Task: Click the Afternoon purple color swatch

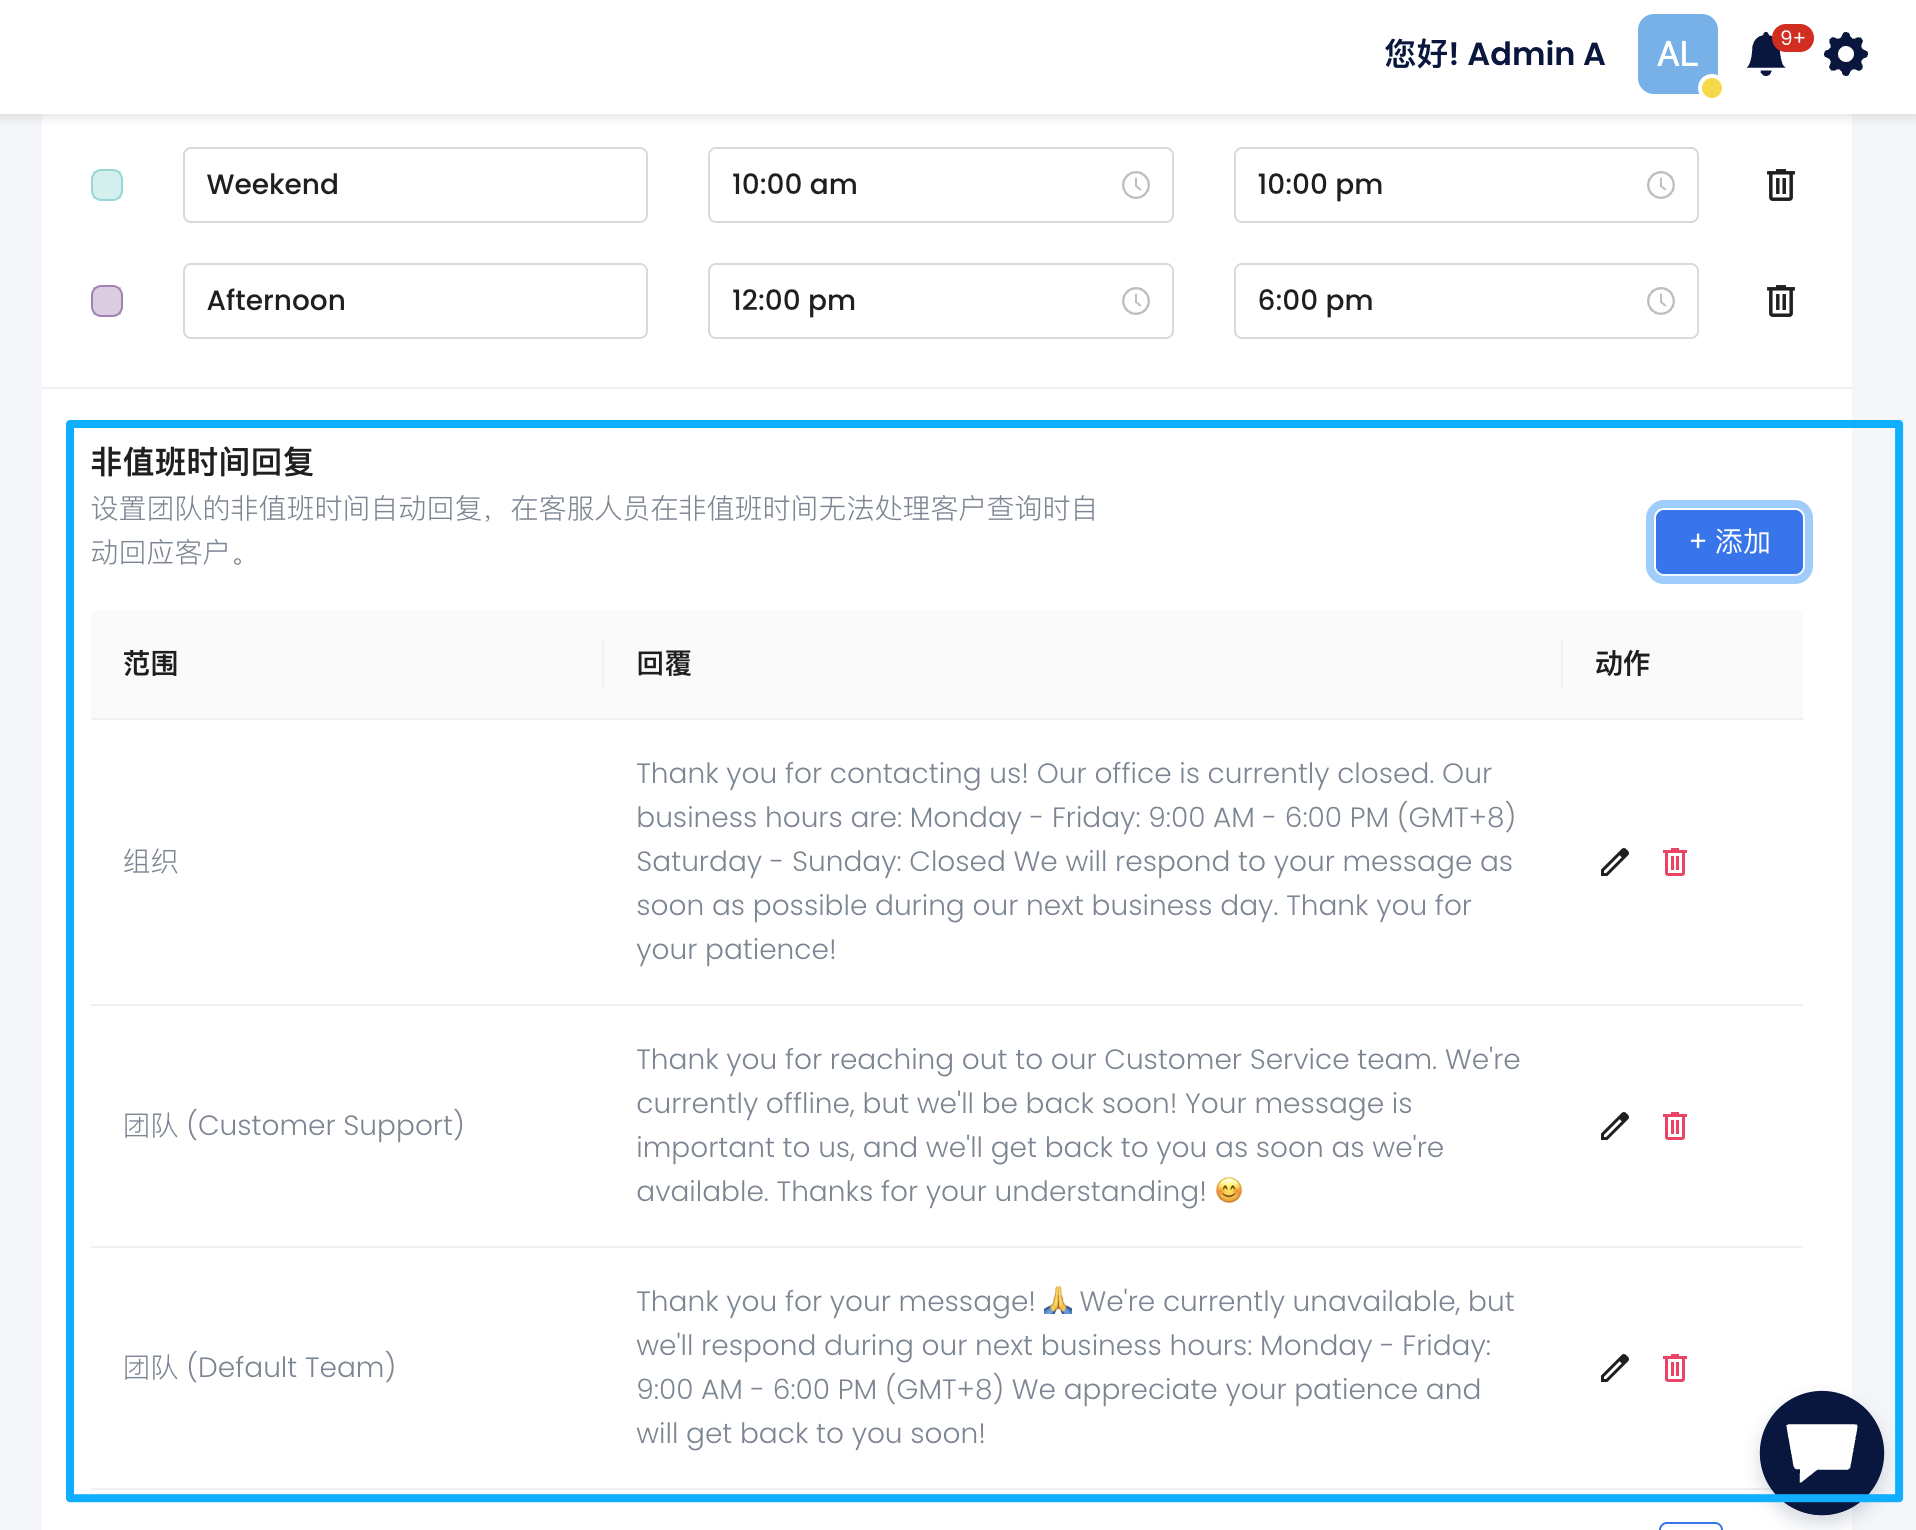Action: (107, 301)
